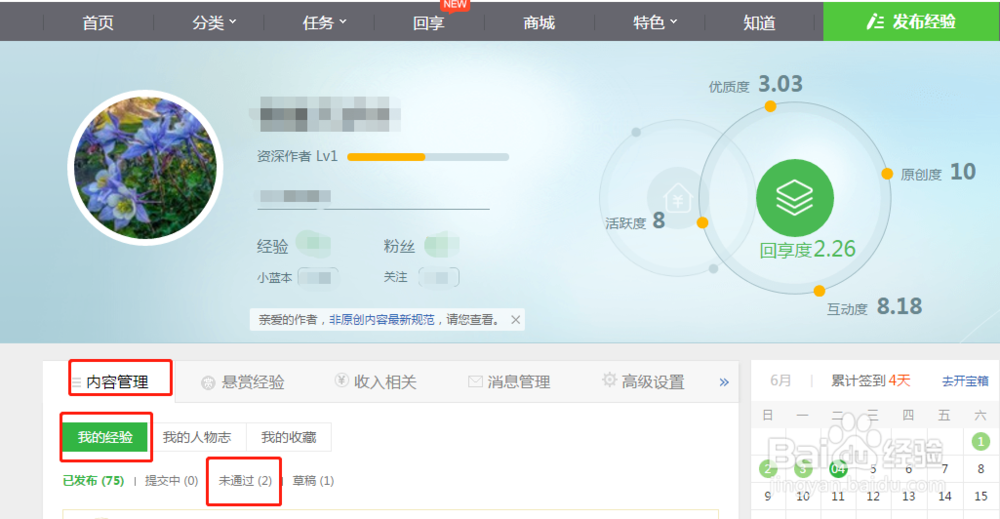Click the green 发布经验 button
1000x519 pixels.
point(911,22)
